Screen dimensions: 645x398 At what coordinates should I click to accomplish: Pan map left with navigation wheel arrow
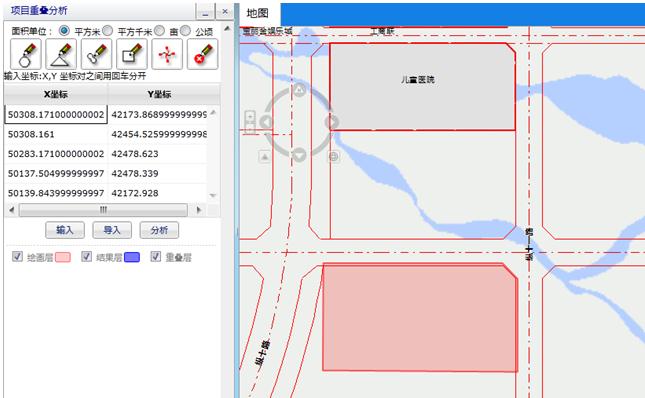tap(267, 122)
